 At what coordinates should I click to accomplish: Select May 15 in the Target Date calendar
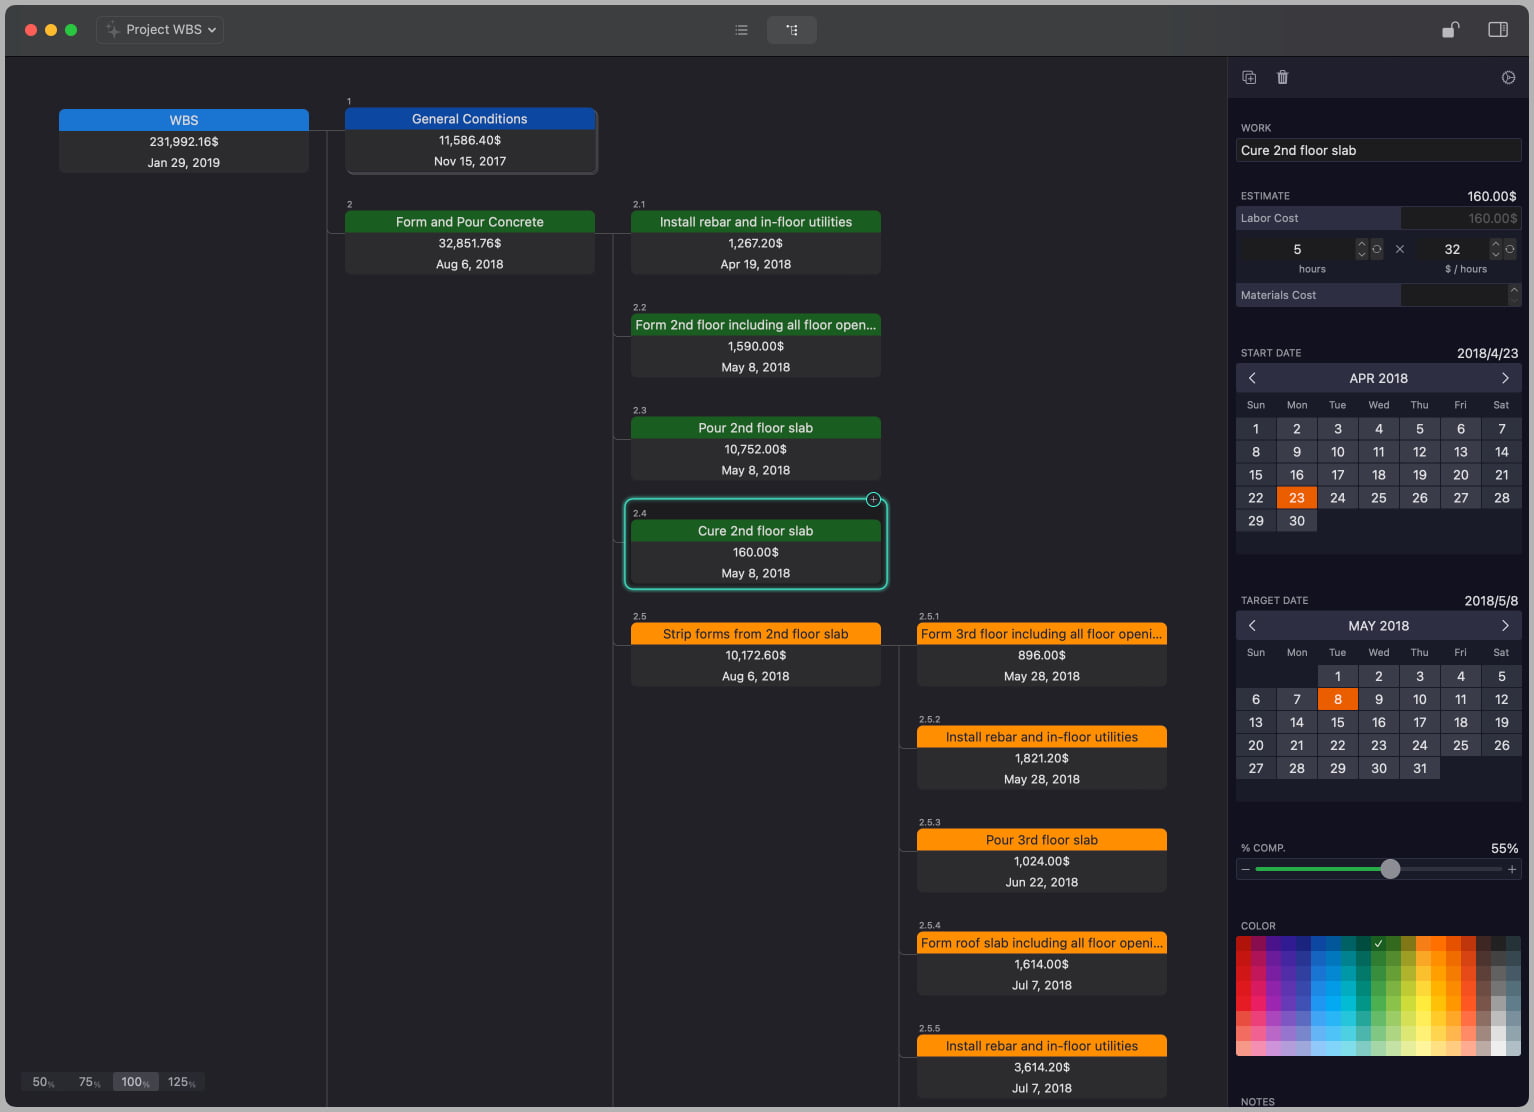1337,722
